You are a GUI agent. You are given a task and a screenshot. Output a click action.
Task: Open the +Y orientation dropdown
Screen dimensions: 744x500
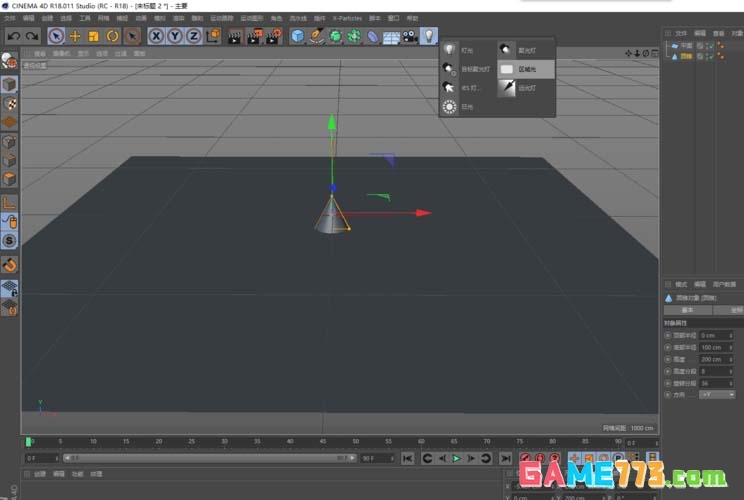717,395
